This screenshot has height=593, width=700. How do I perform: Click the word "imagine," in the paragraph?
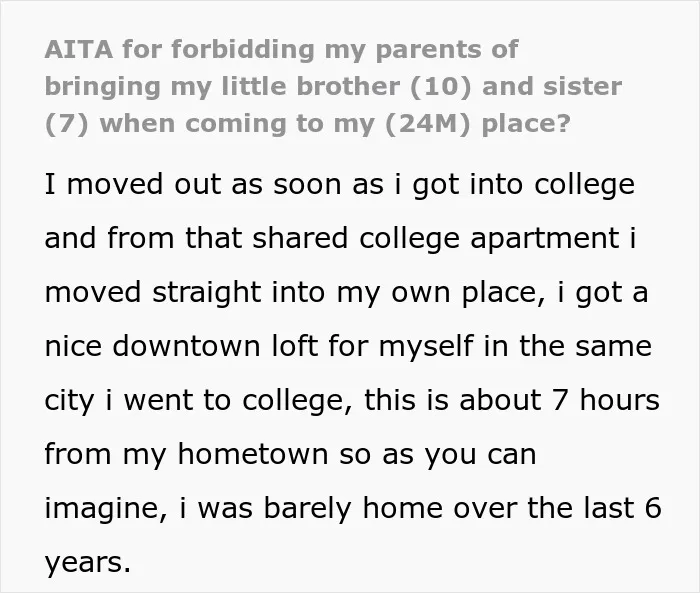(x=107, y=509)
